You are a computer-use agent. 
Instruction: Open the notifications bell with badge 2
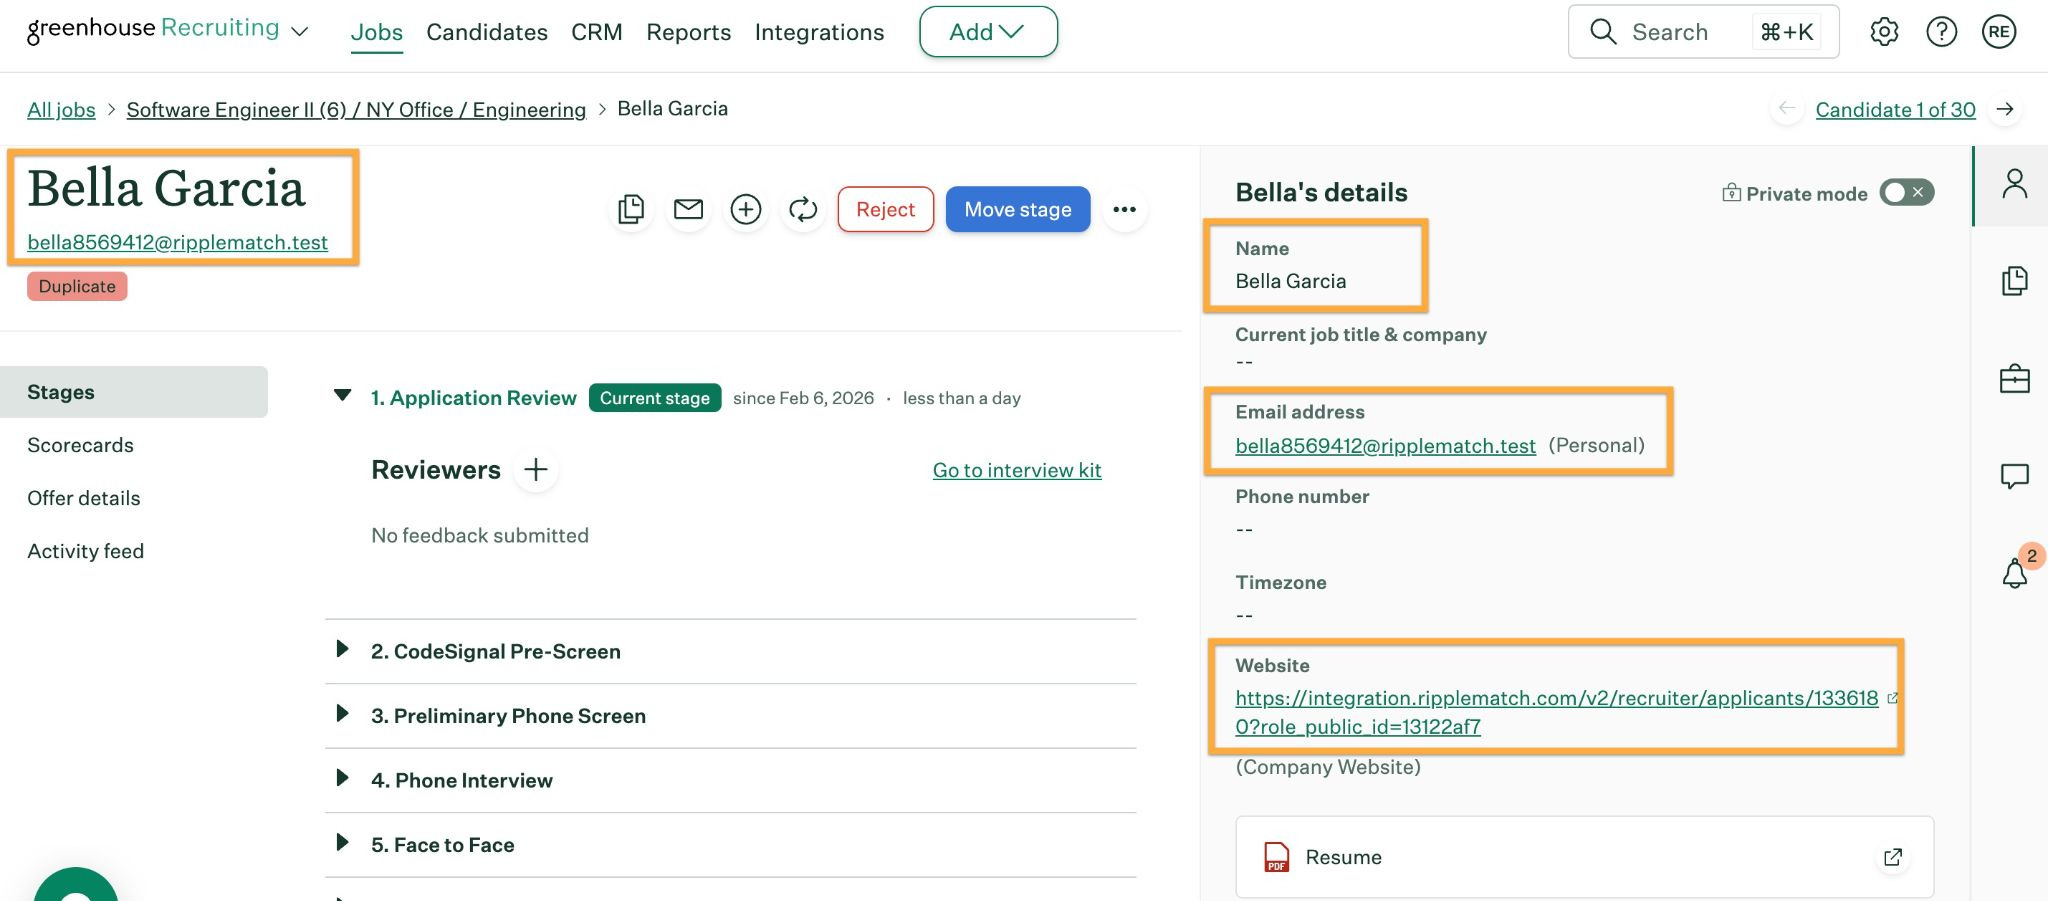point(2014,573)
